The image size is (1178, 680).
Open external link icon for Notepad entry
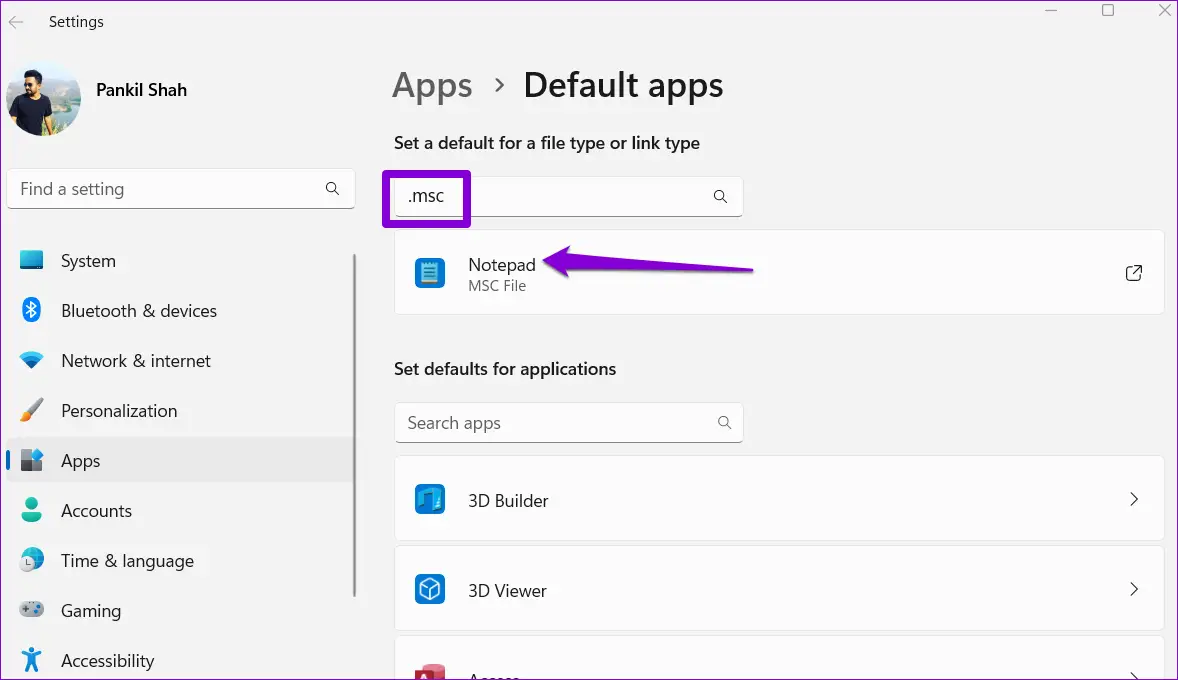pyautogui.click(x=1134, y=273)
